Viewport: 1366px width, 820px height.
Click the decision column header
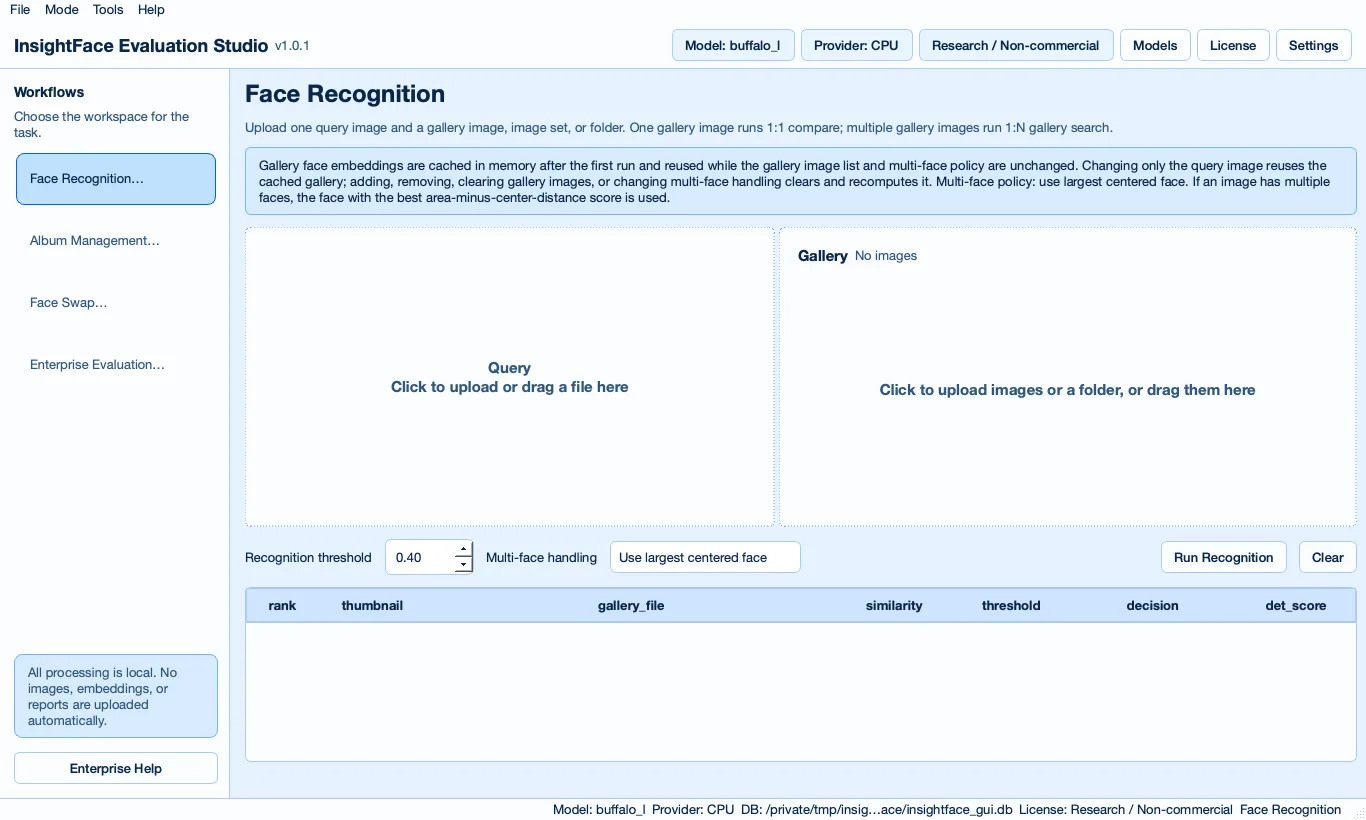[x=1152, y=606]
